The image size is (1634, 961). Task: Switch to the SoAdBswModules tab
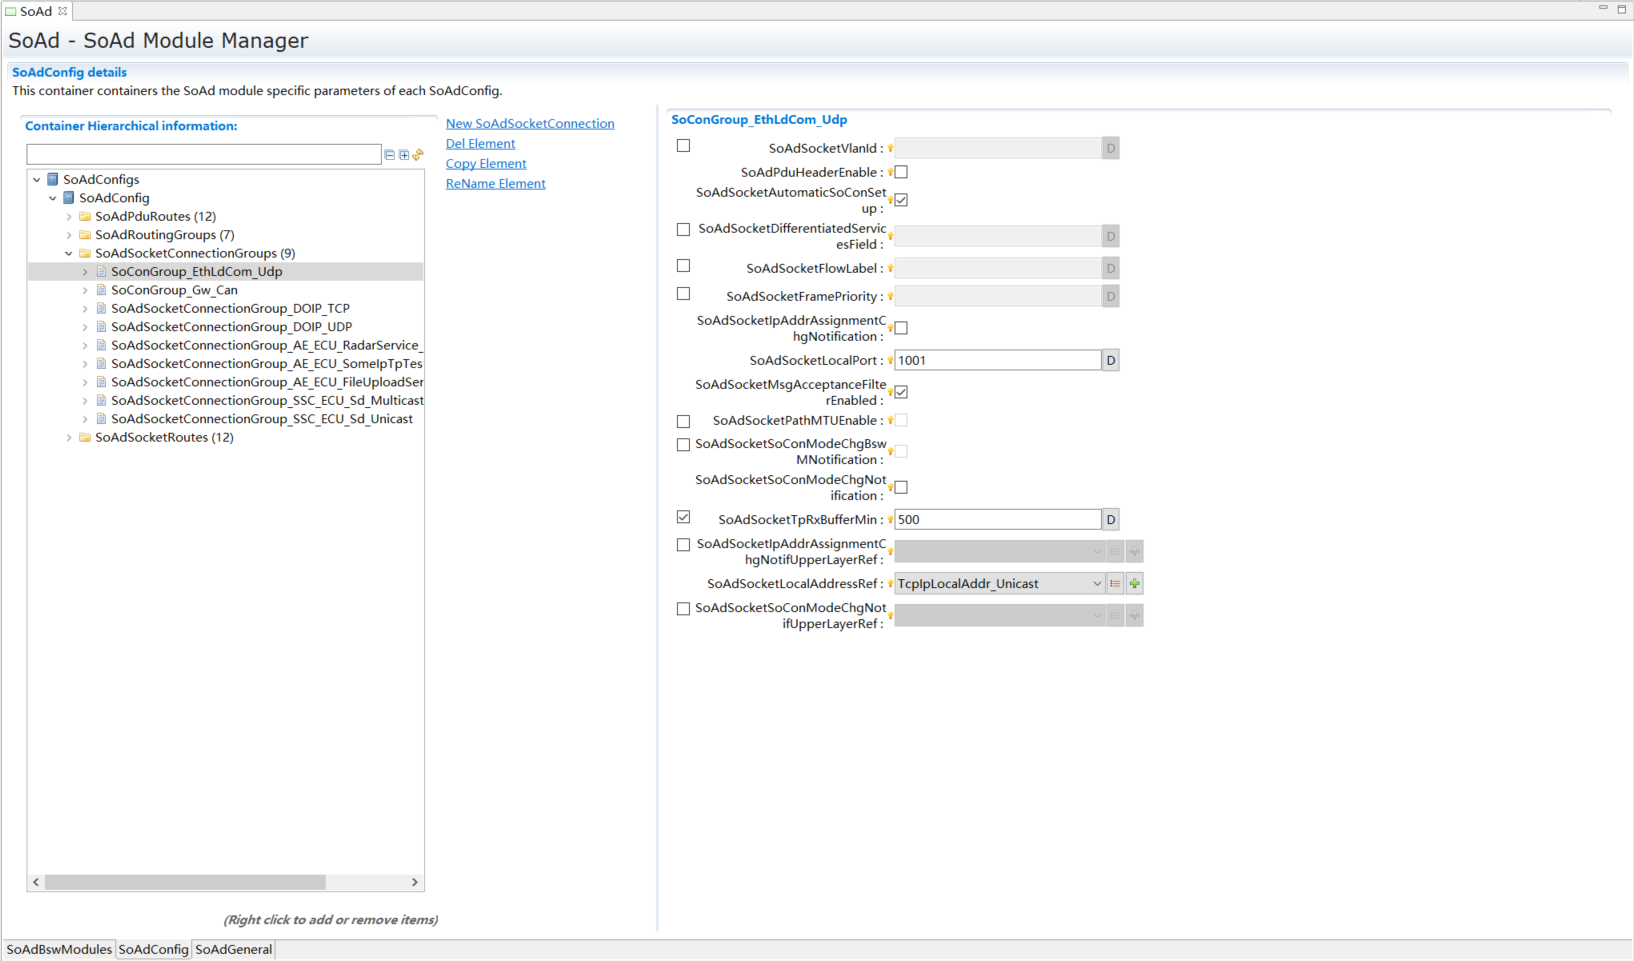(59, 949)
